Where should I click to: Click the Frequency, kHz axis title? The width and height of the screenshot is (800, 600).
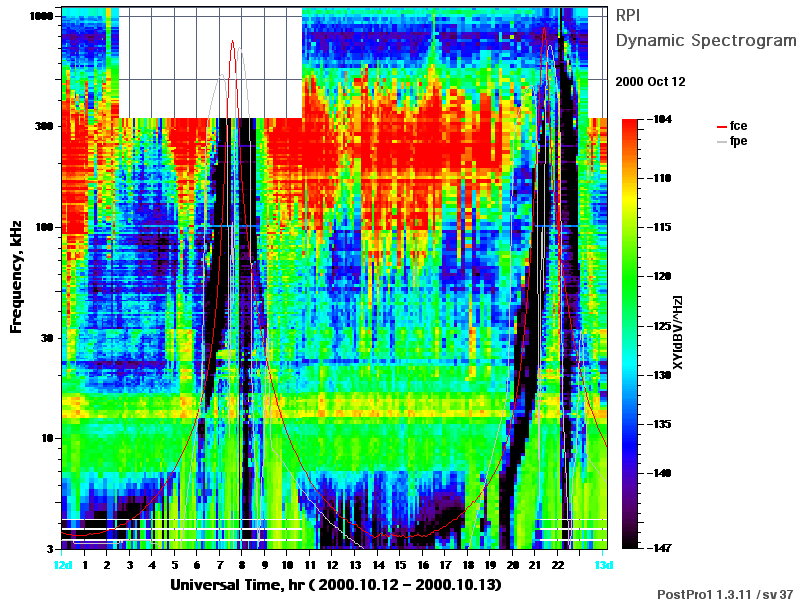tap(16, 277)
